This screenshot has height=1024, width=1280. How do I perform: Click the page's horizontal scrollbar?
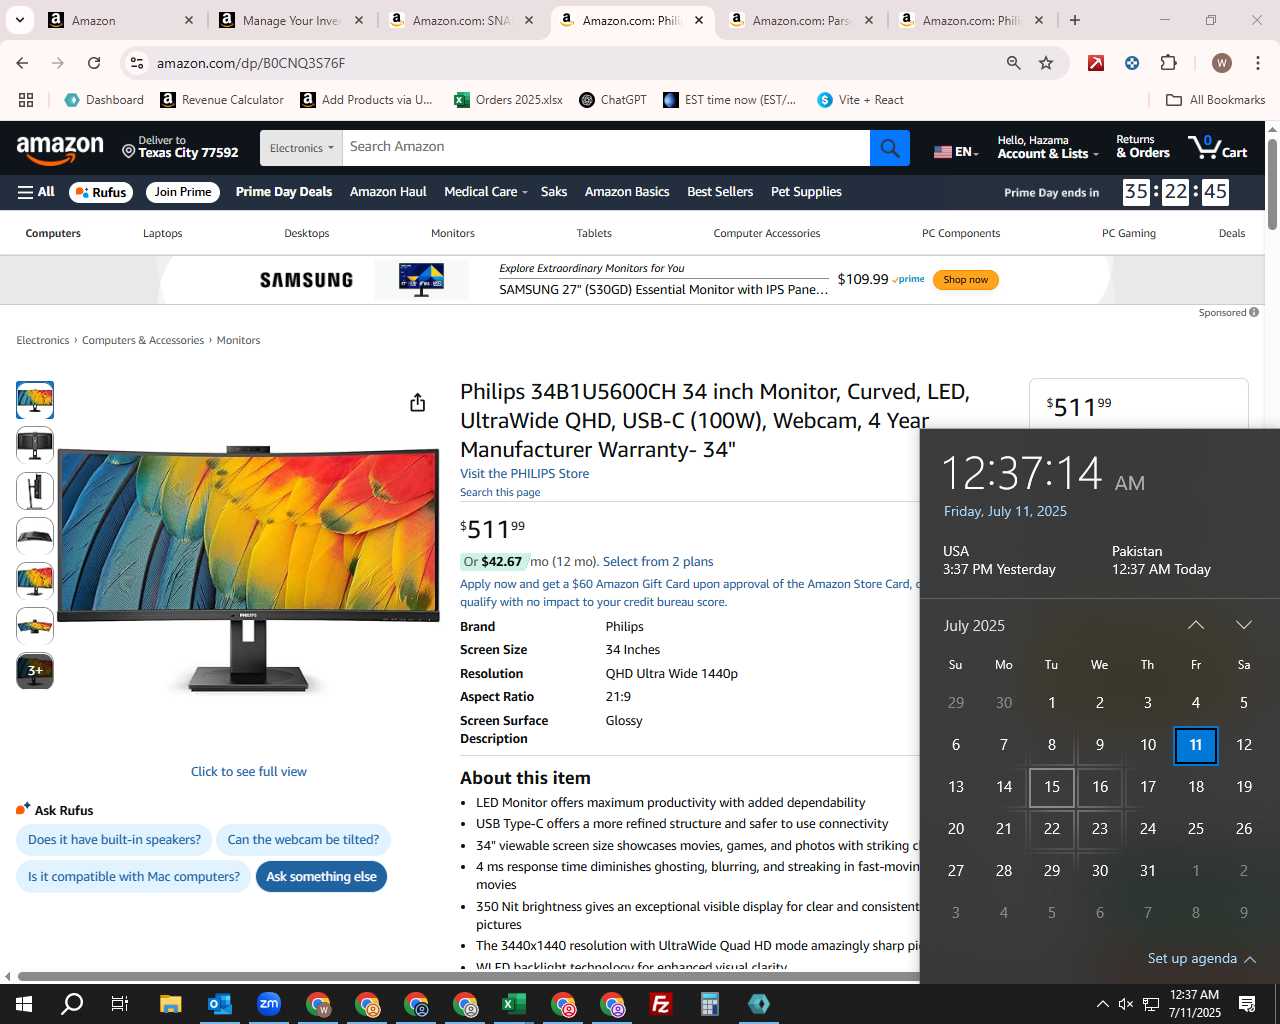coord(468,976)
